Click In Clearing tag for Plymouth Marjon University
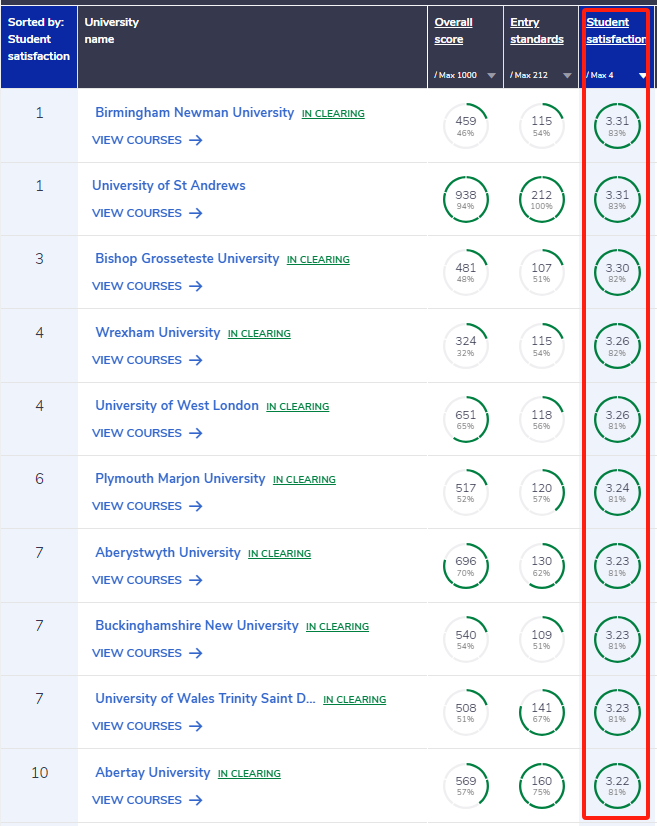 [304, 480]
